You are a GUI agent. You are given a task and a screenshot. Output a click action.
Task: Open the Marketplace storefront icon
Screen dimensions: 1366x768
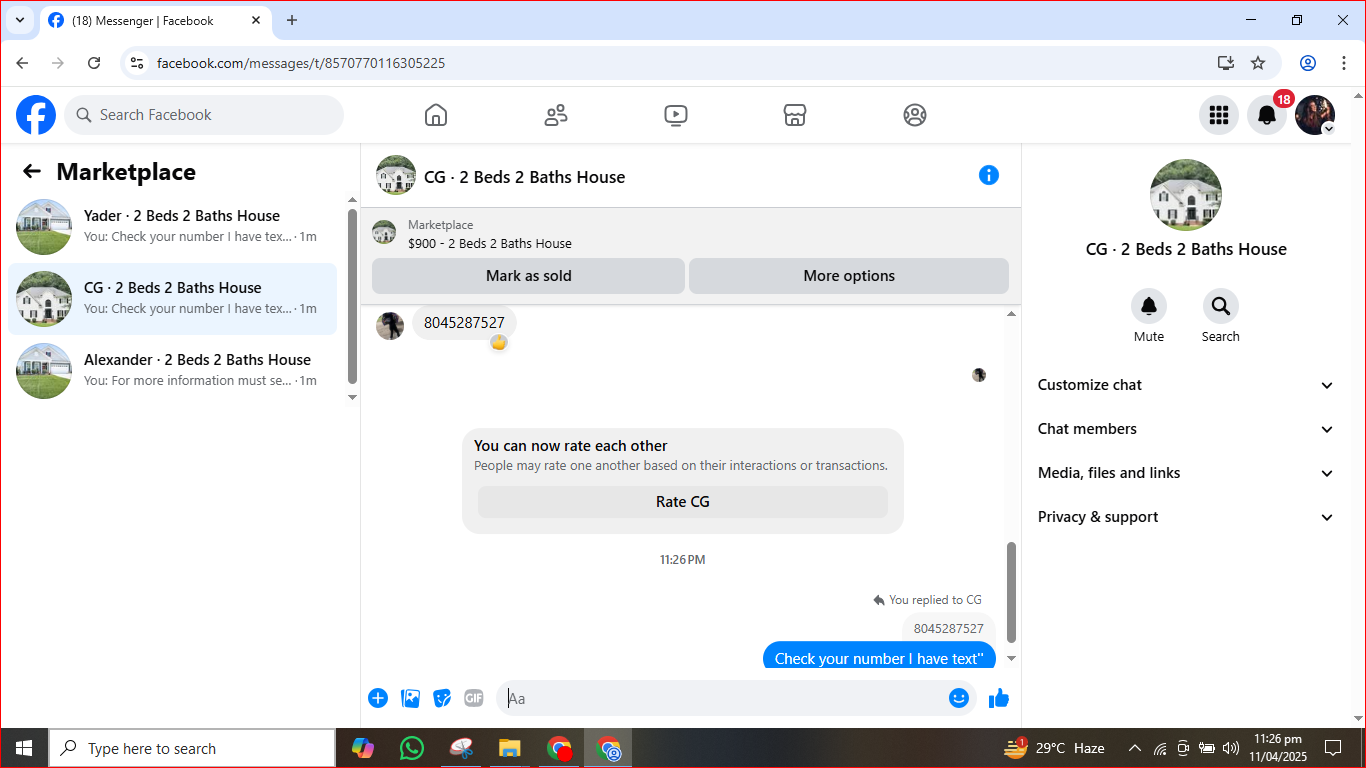coord(795,115)
